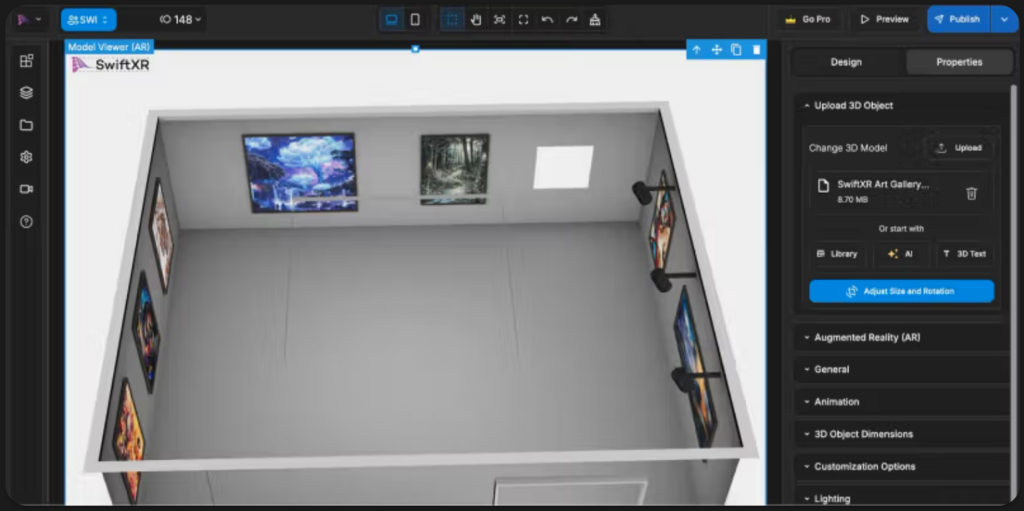Click the blue tree painting in gallery

pos(300,172)
